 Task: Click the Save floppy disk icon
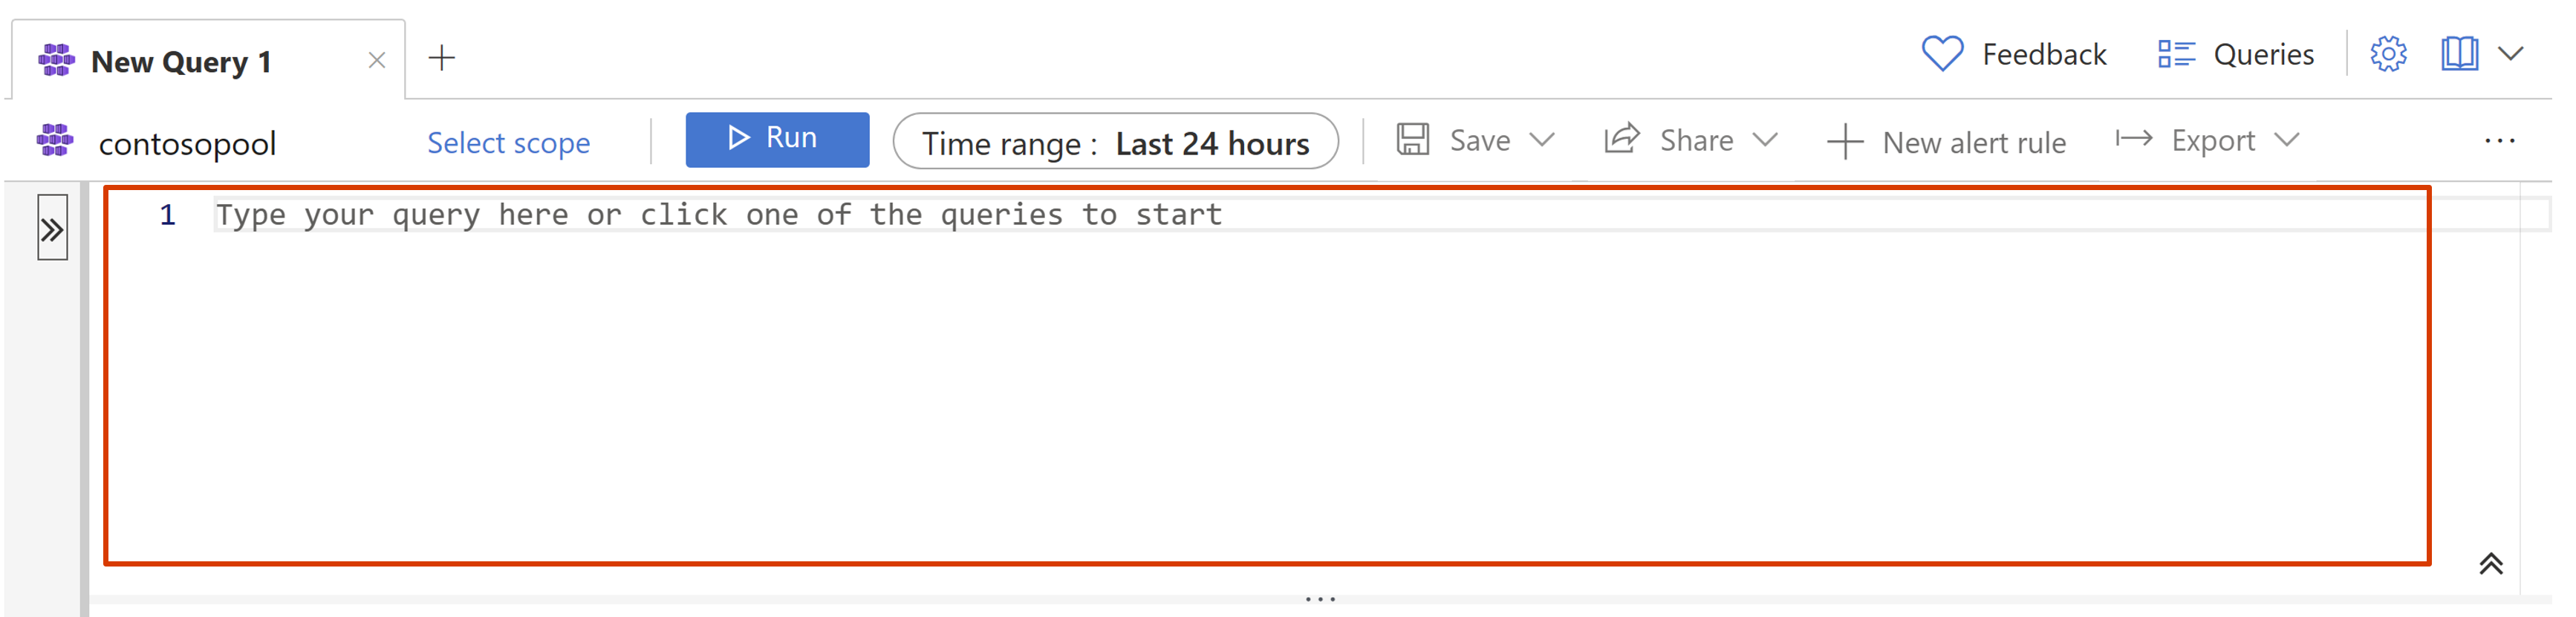1413,139
